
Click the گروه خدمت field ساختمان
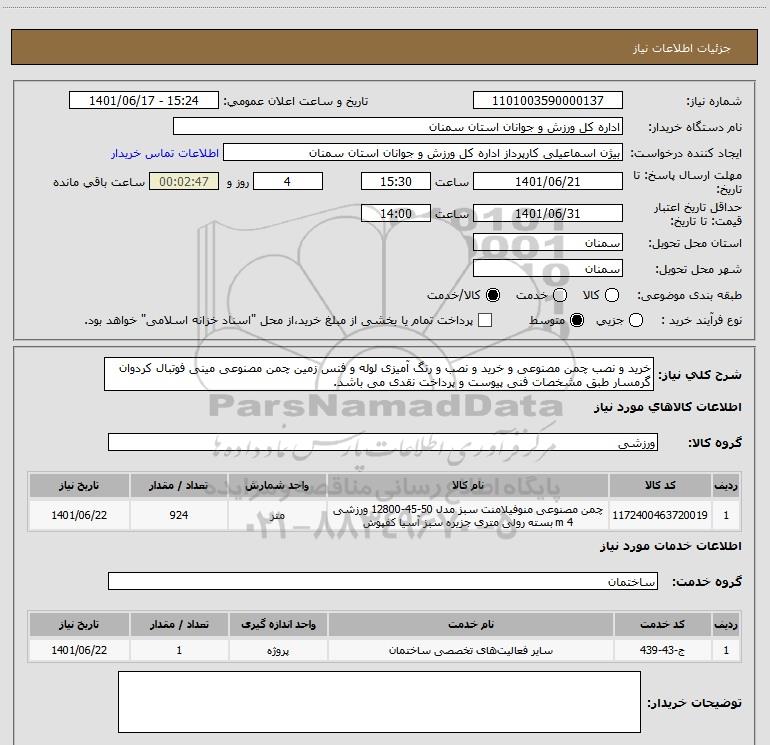(x=383, y=581)
